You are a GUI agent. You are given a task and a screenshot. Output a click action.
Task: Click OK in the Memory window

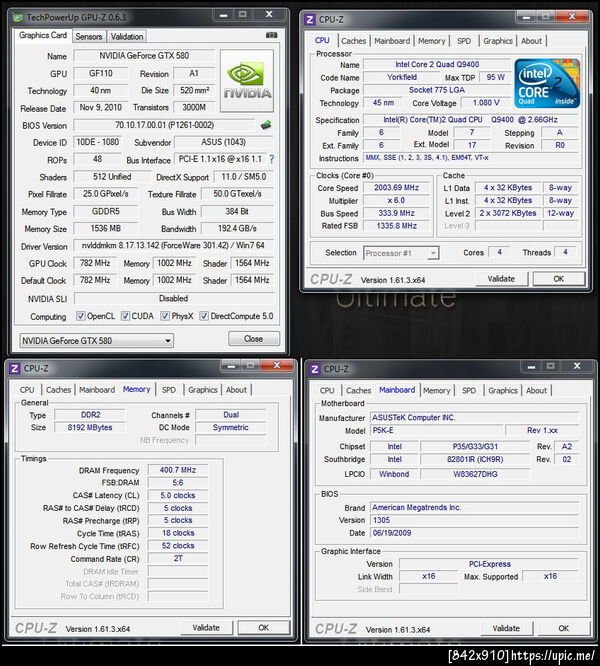click(264, 628)
